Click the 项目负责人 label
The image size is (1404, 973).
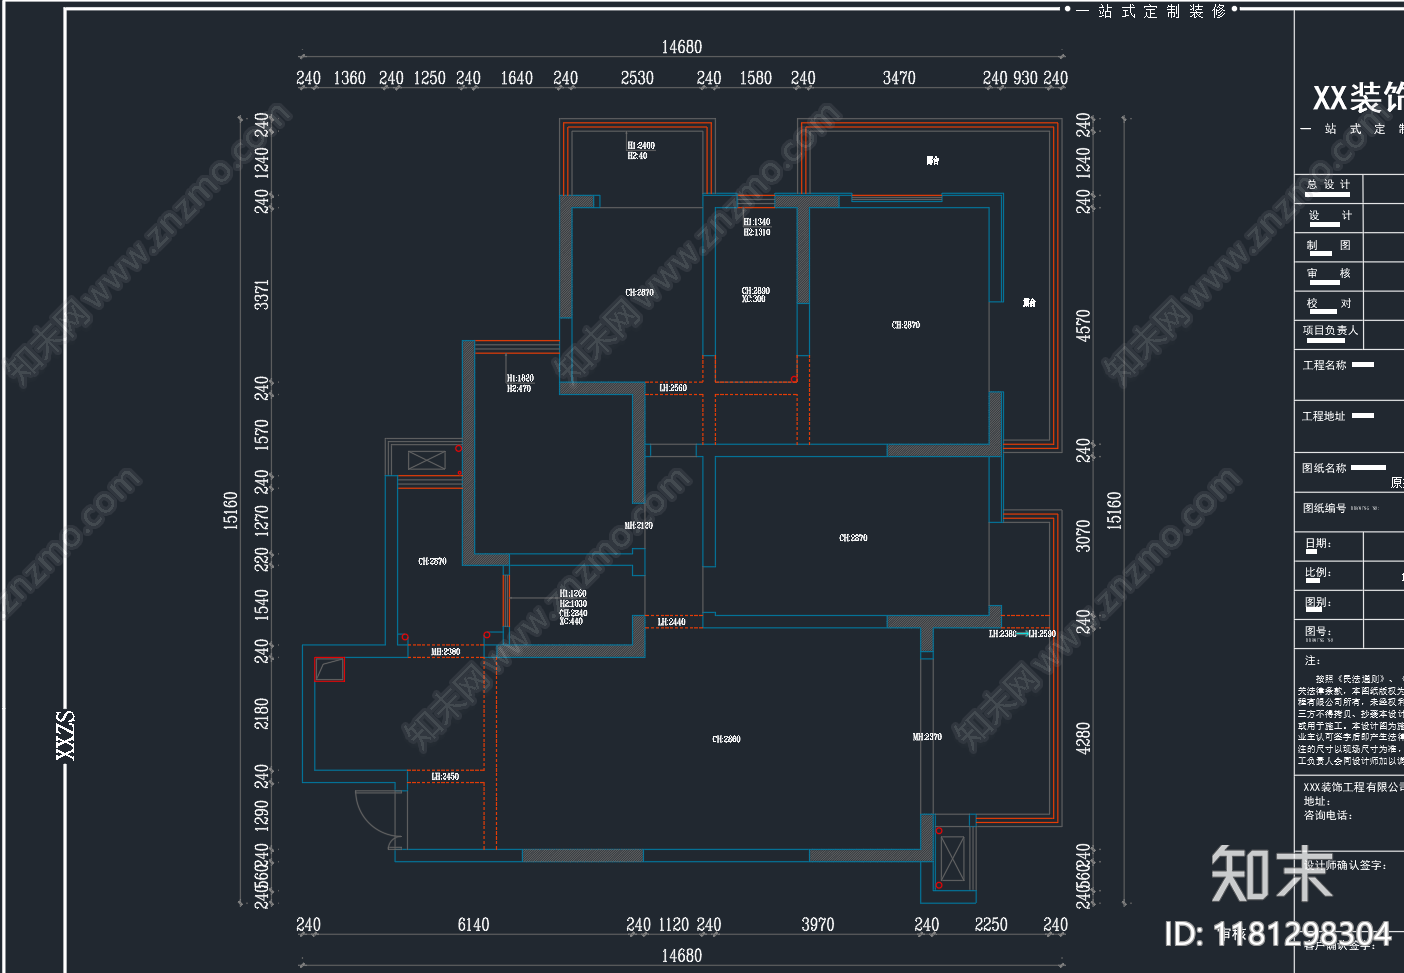1330,330
